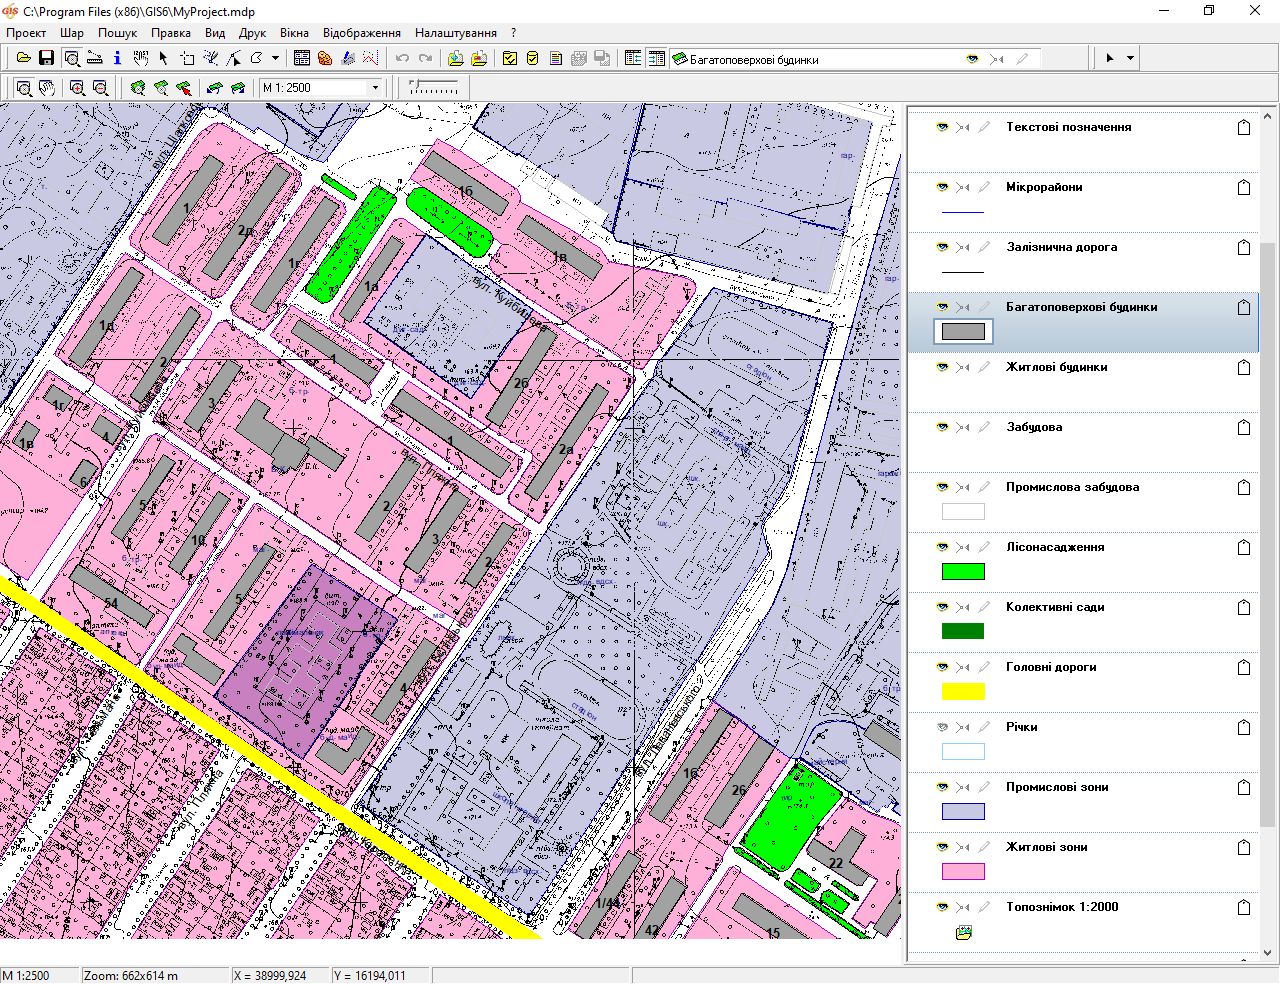Open the Шар menu
Viewport: 1280px width, 984px height.
(72, 33)
